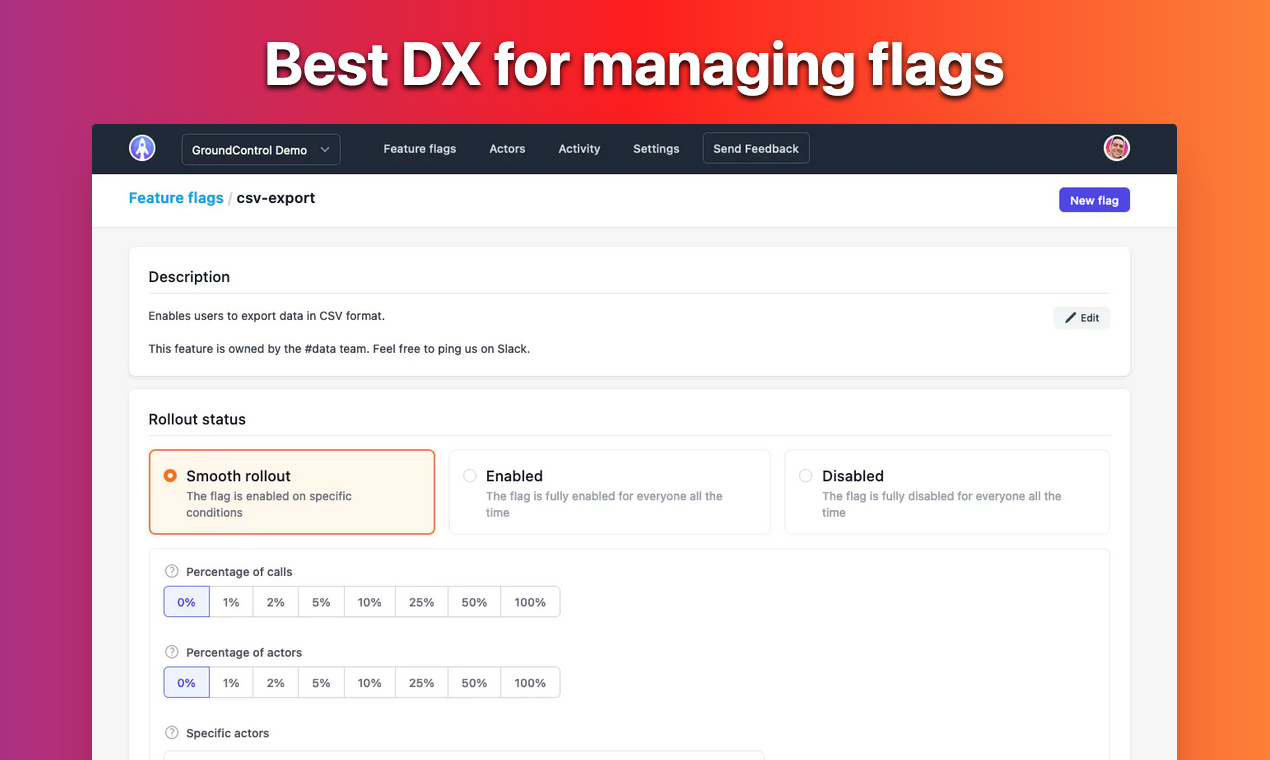Go to Feature flags in the navbar
The height and width of the screenshot is (760, 1270).
tap(420, 149)
